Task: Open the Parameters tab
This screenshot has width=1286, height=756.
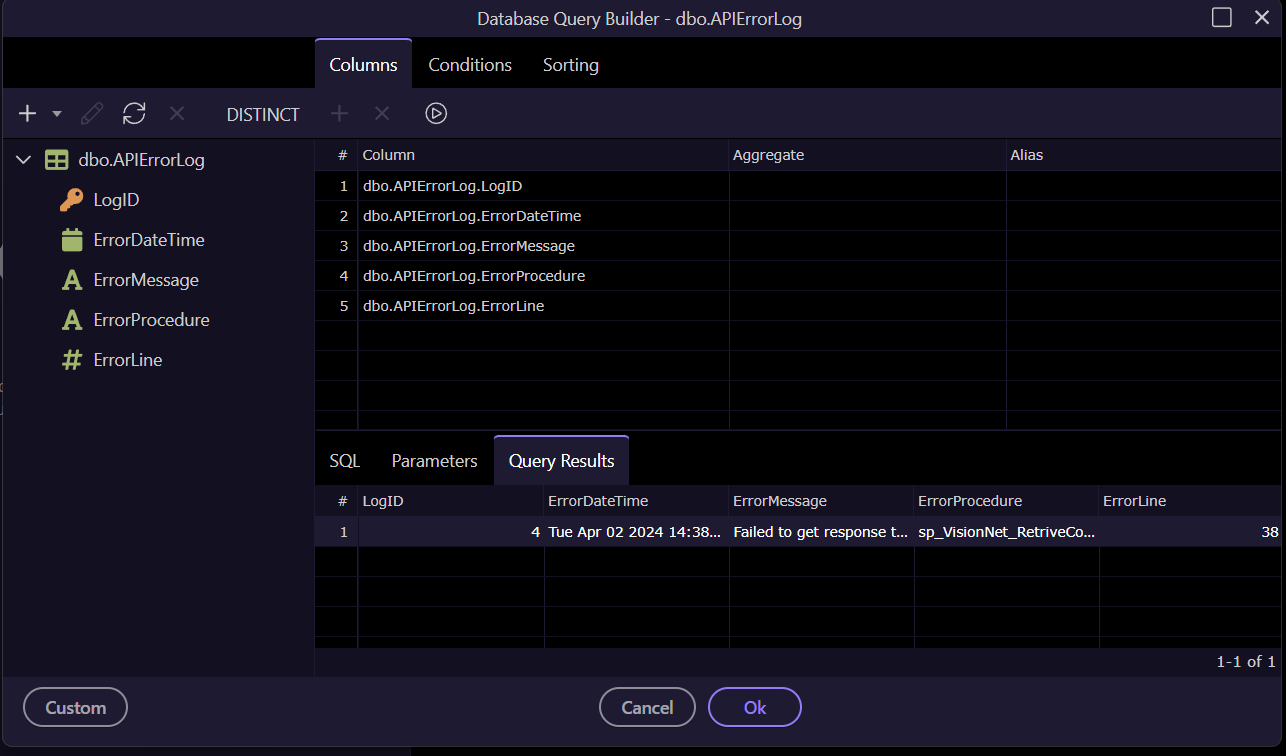Action: 435,461
